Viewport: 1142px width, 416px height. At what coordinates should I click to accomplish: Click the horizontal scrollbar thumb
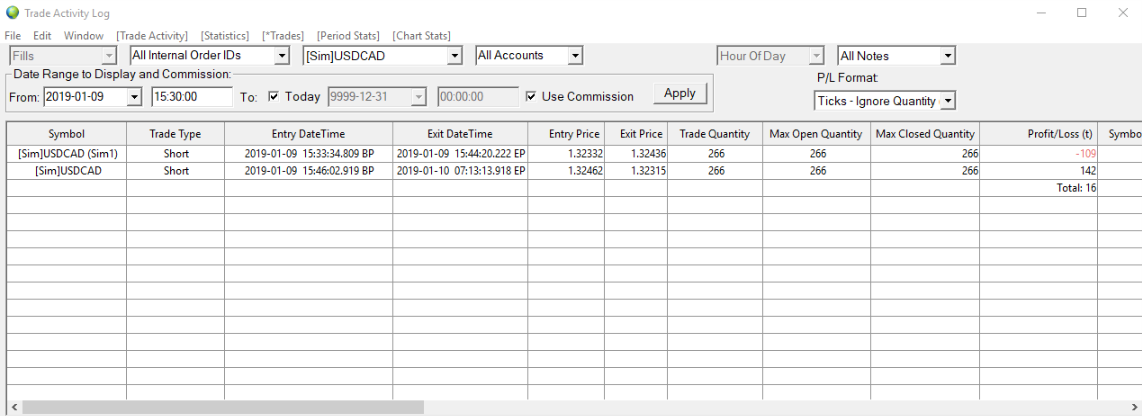coord(221,407)
